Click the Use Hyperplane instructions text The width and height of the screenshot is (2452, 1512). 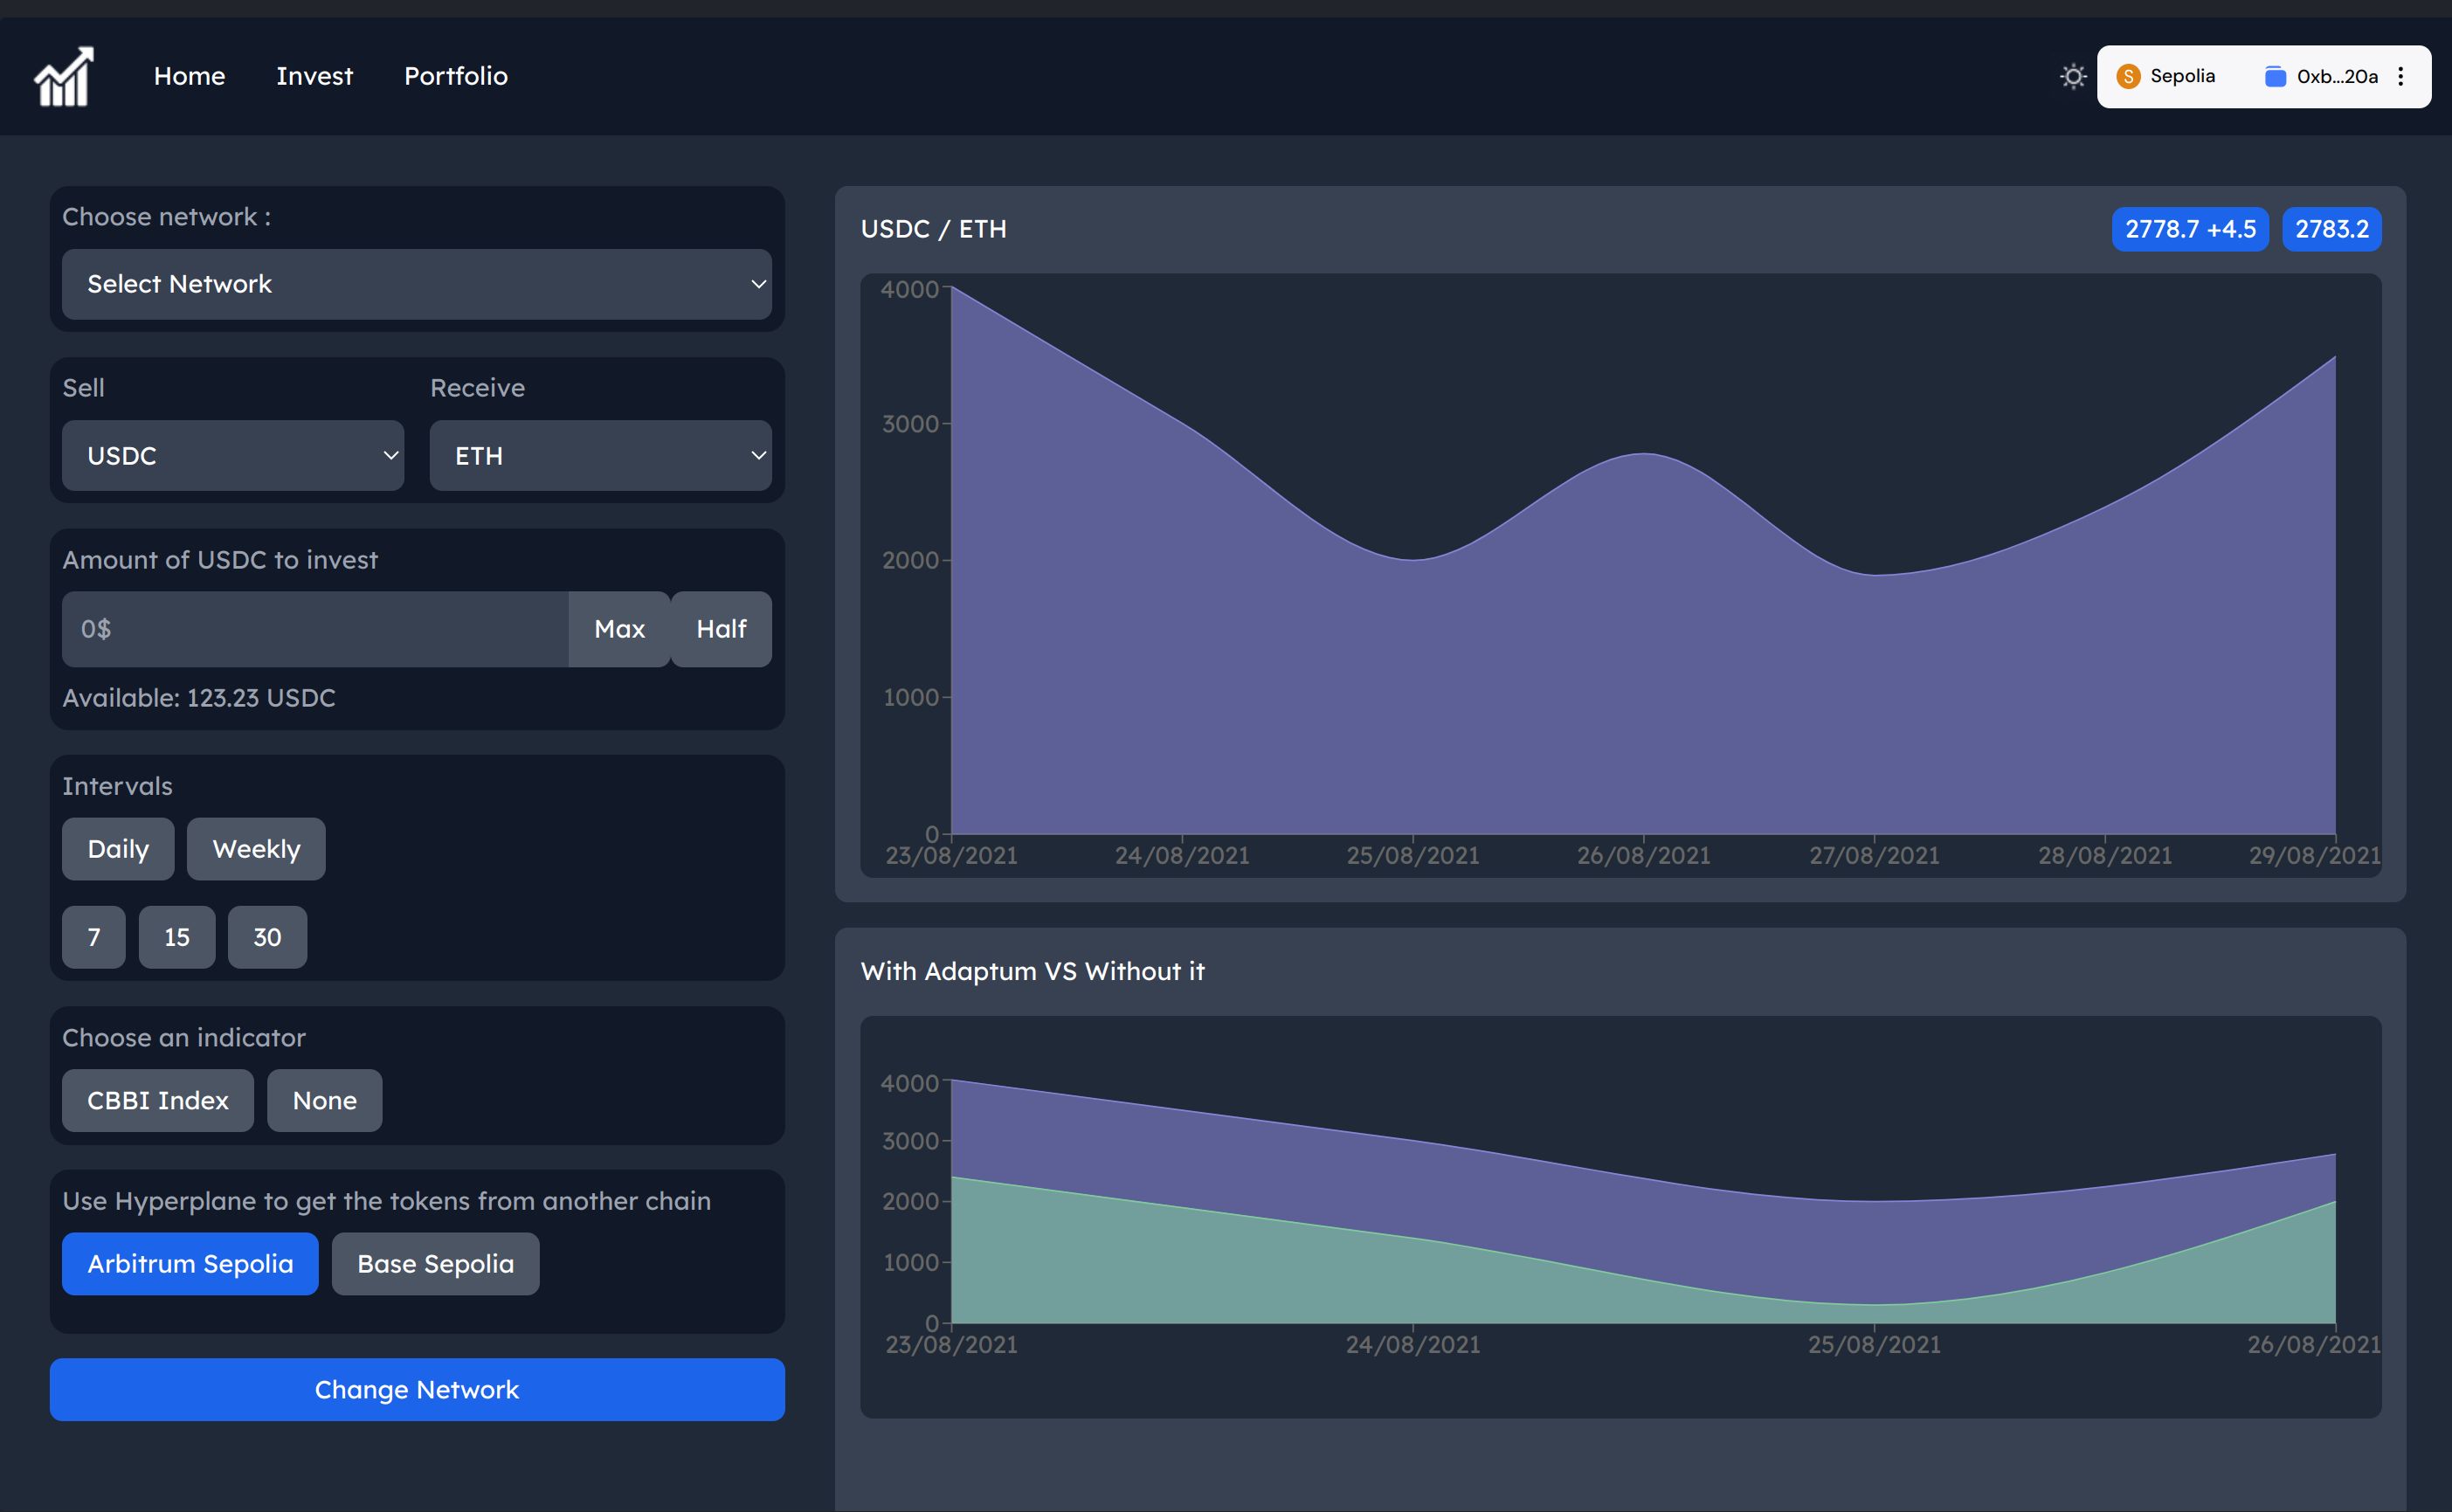point(387,1201)
